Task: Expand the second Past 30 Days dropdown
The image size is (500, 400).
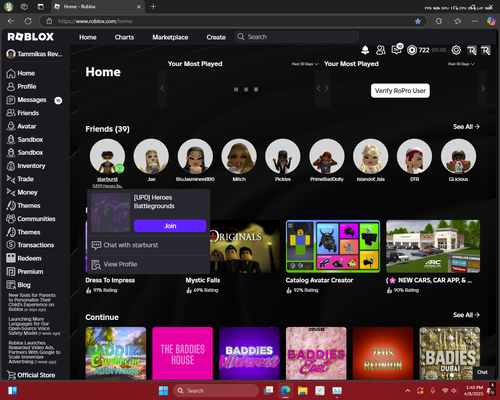Action: point(461,64)
